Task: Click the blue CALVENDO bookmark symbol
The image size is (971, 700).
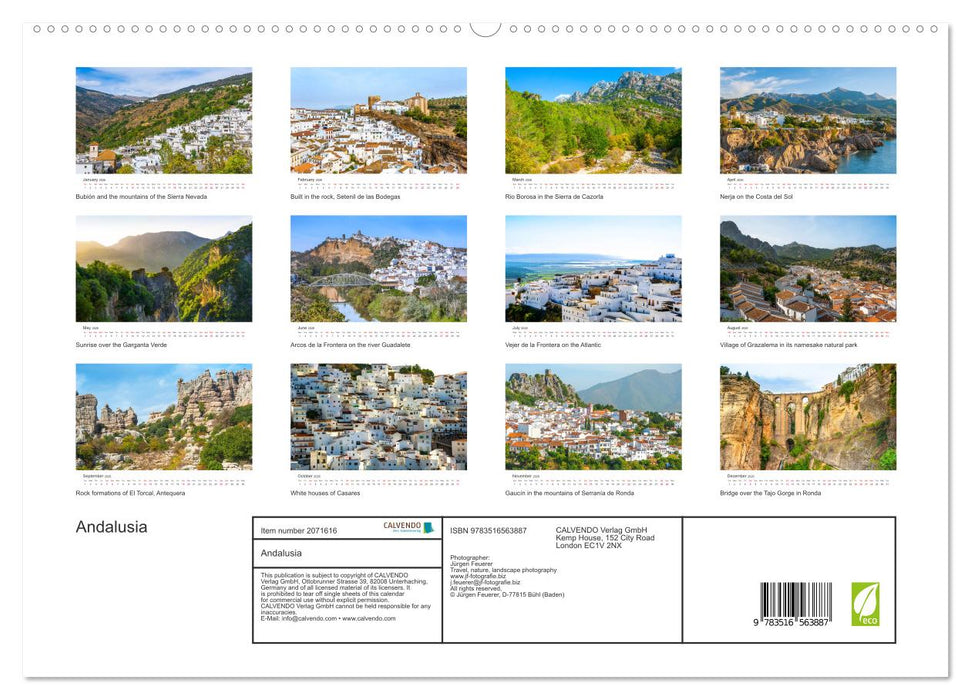Action: 428,525
